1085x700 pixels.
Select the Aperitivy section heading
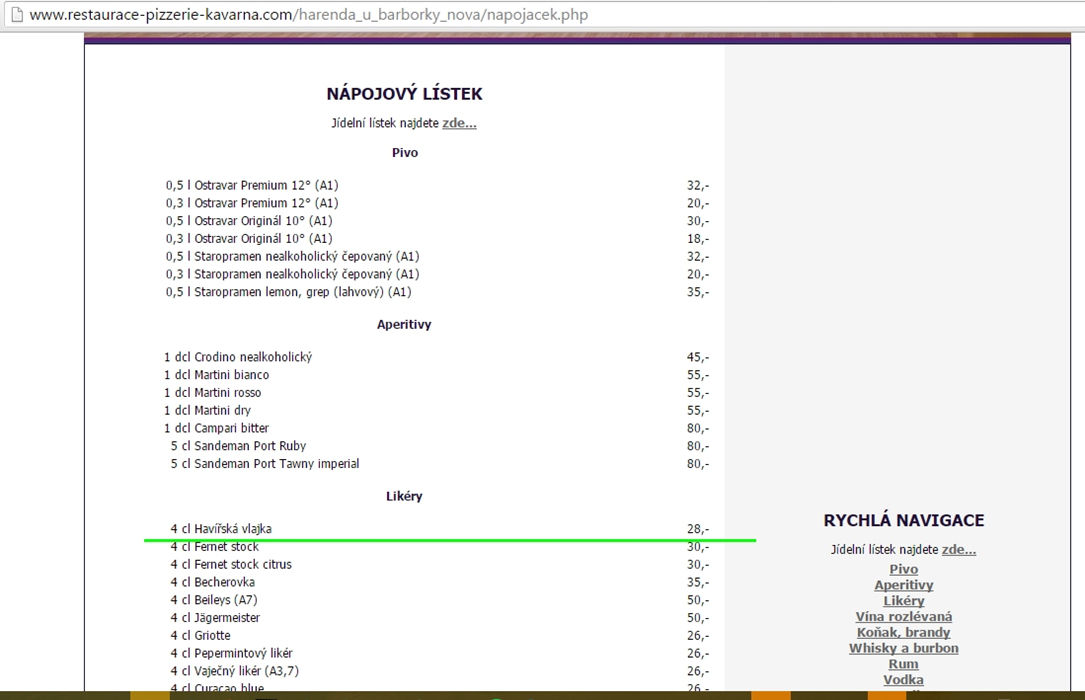404,324
